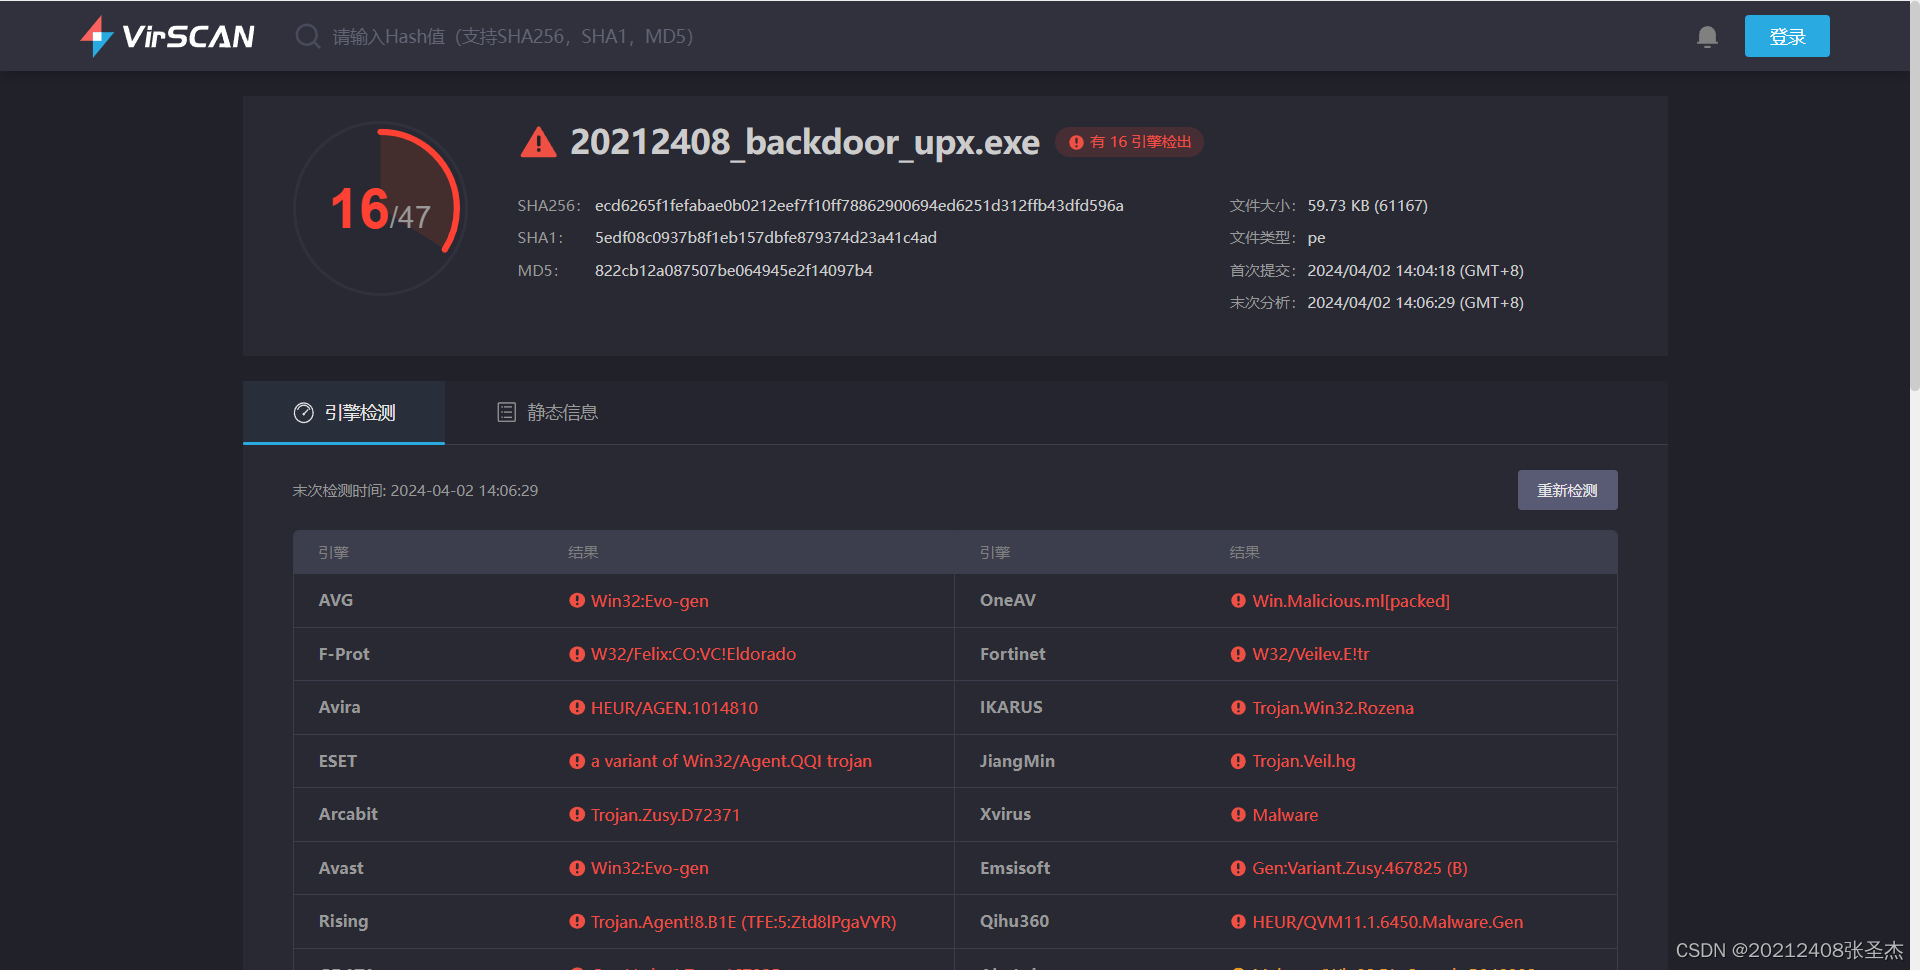Click the alert icon in the Emsisoft row

pyautogui.click(x=1238, y=868)
